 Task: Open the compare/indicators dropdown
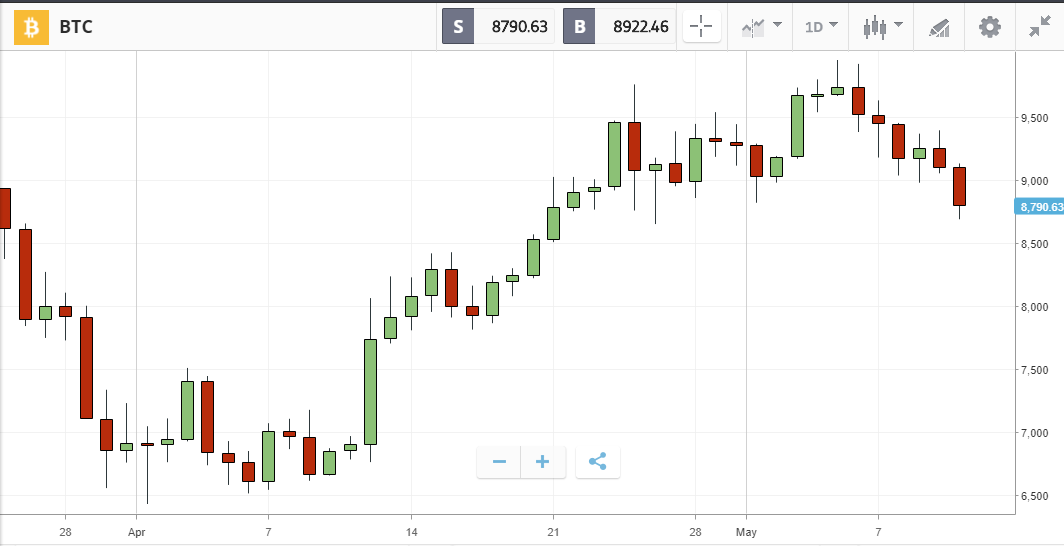[761, 27]
